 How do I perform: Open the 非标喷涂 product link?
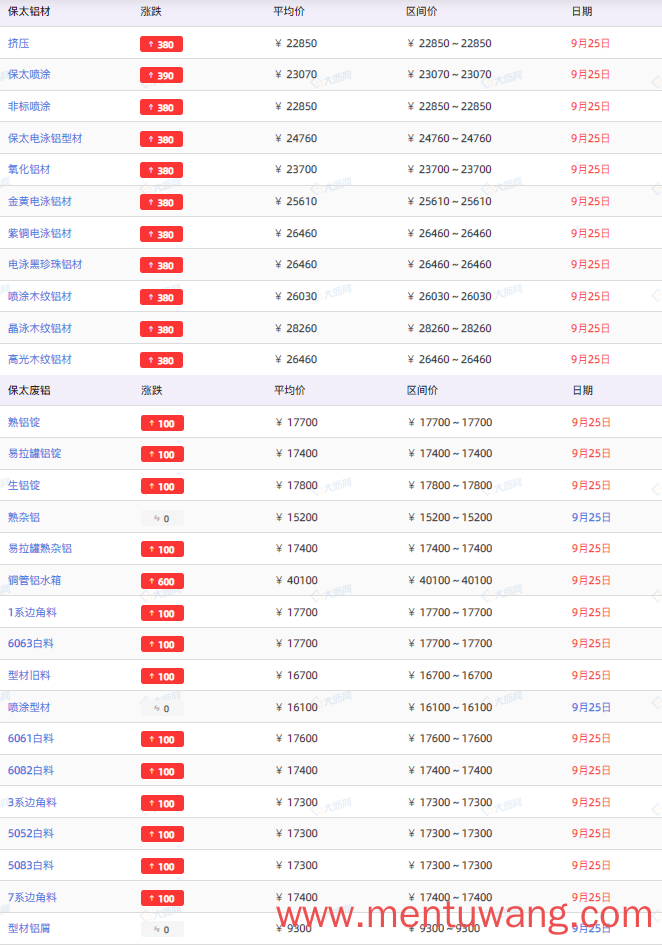[x=29, y=107]
